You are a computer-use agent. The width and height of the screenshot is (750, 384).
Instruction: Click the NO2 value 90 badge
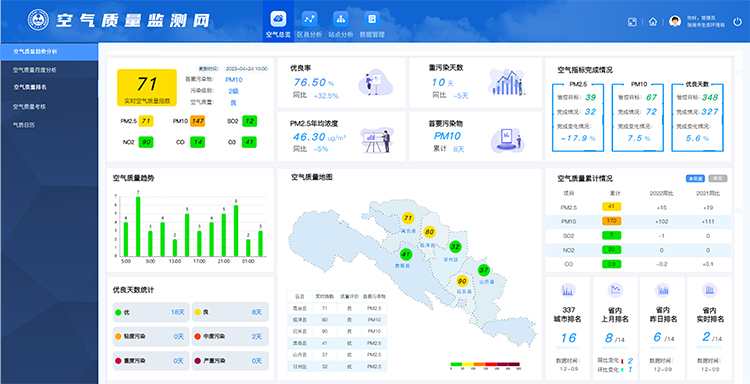click(146, 142)
